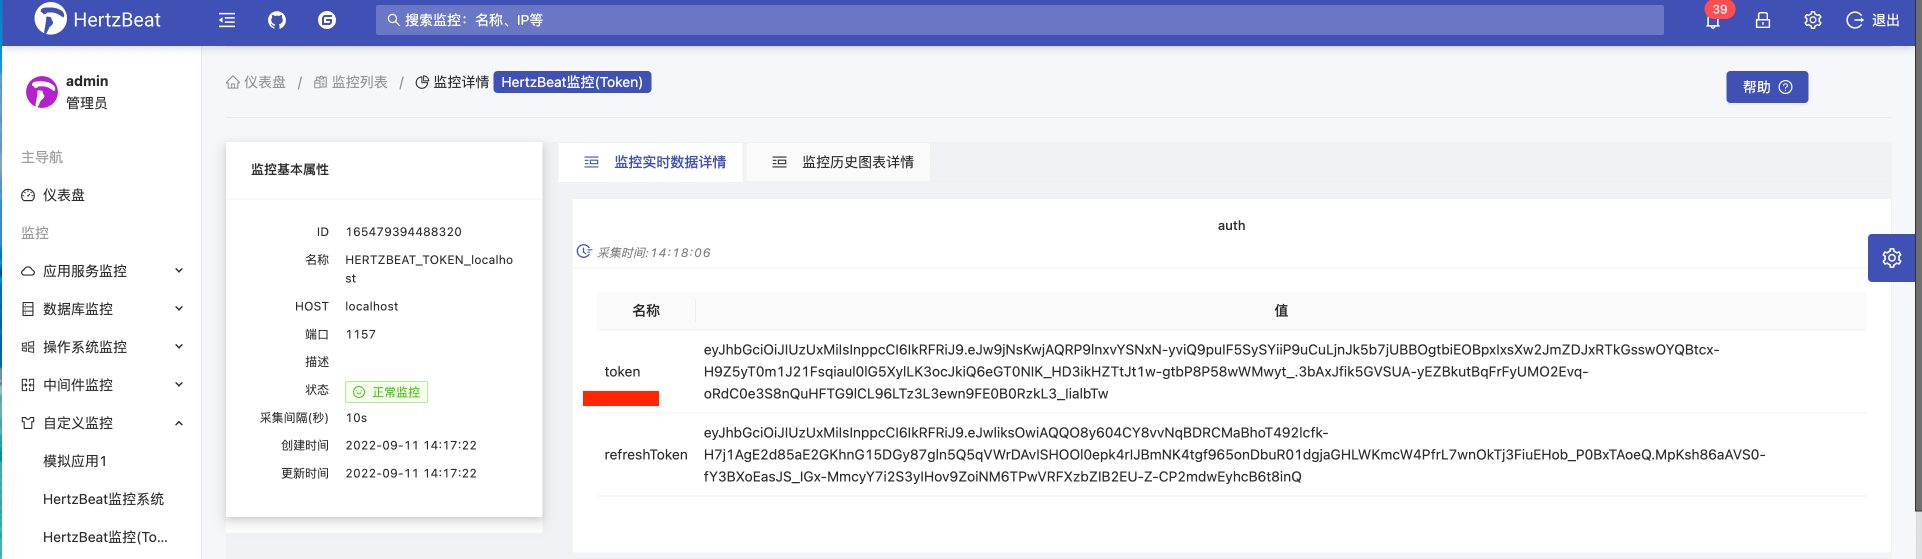Screen dimensions: 1922x559
Task: Toggle the sidebar collapse menu icon
Action: [227, 20]
